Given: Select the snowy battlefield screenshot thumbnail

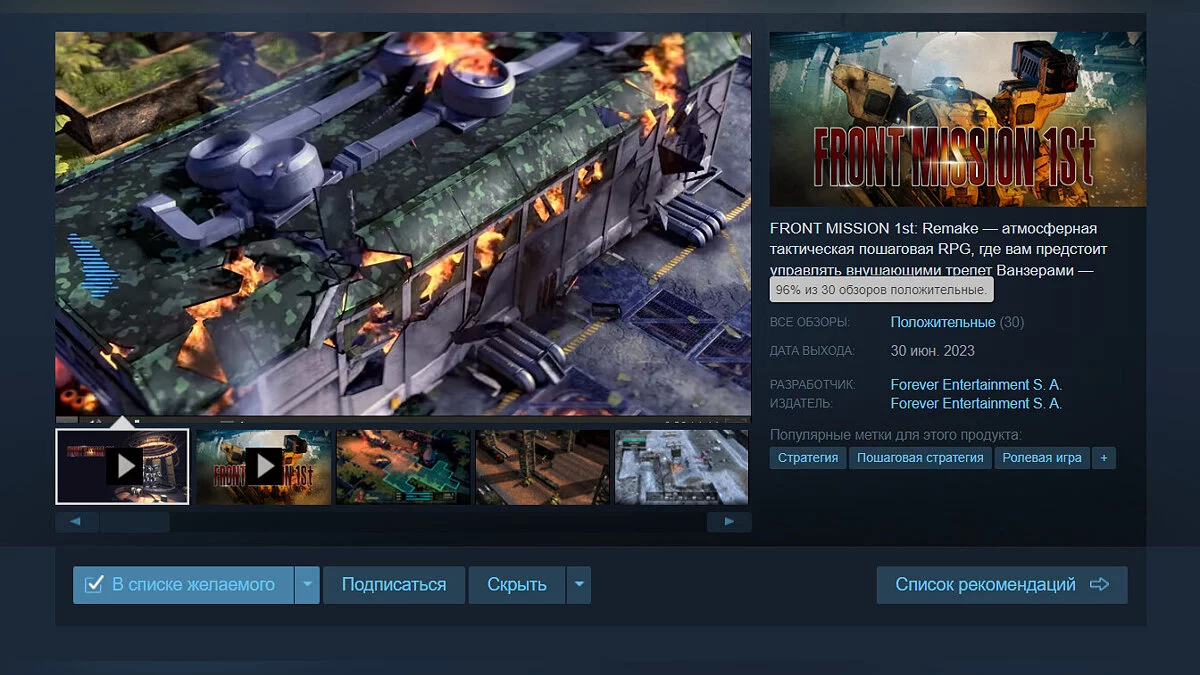Looking at the screenshot, I should coord(681,466).
